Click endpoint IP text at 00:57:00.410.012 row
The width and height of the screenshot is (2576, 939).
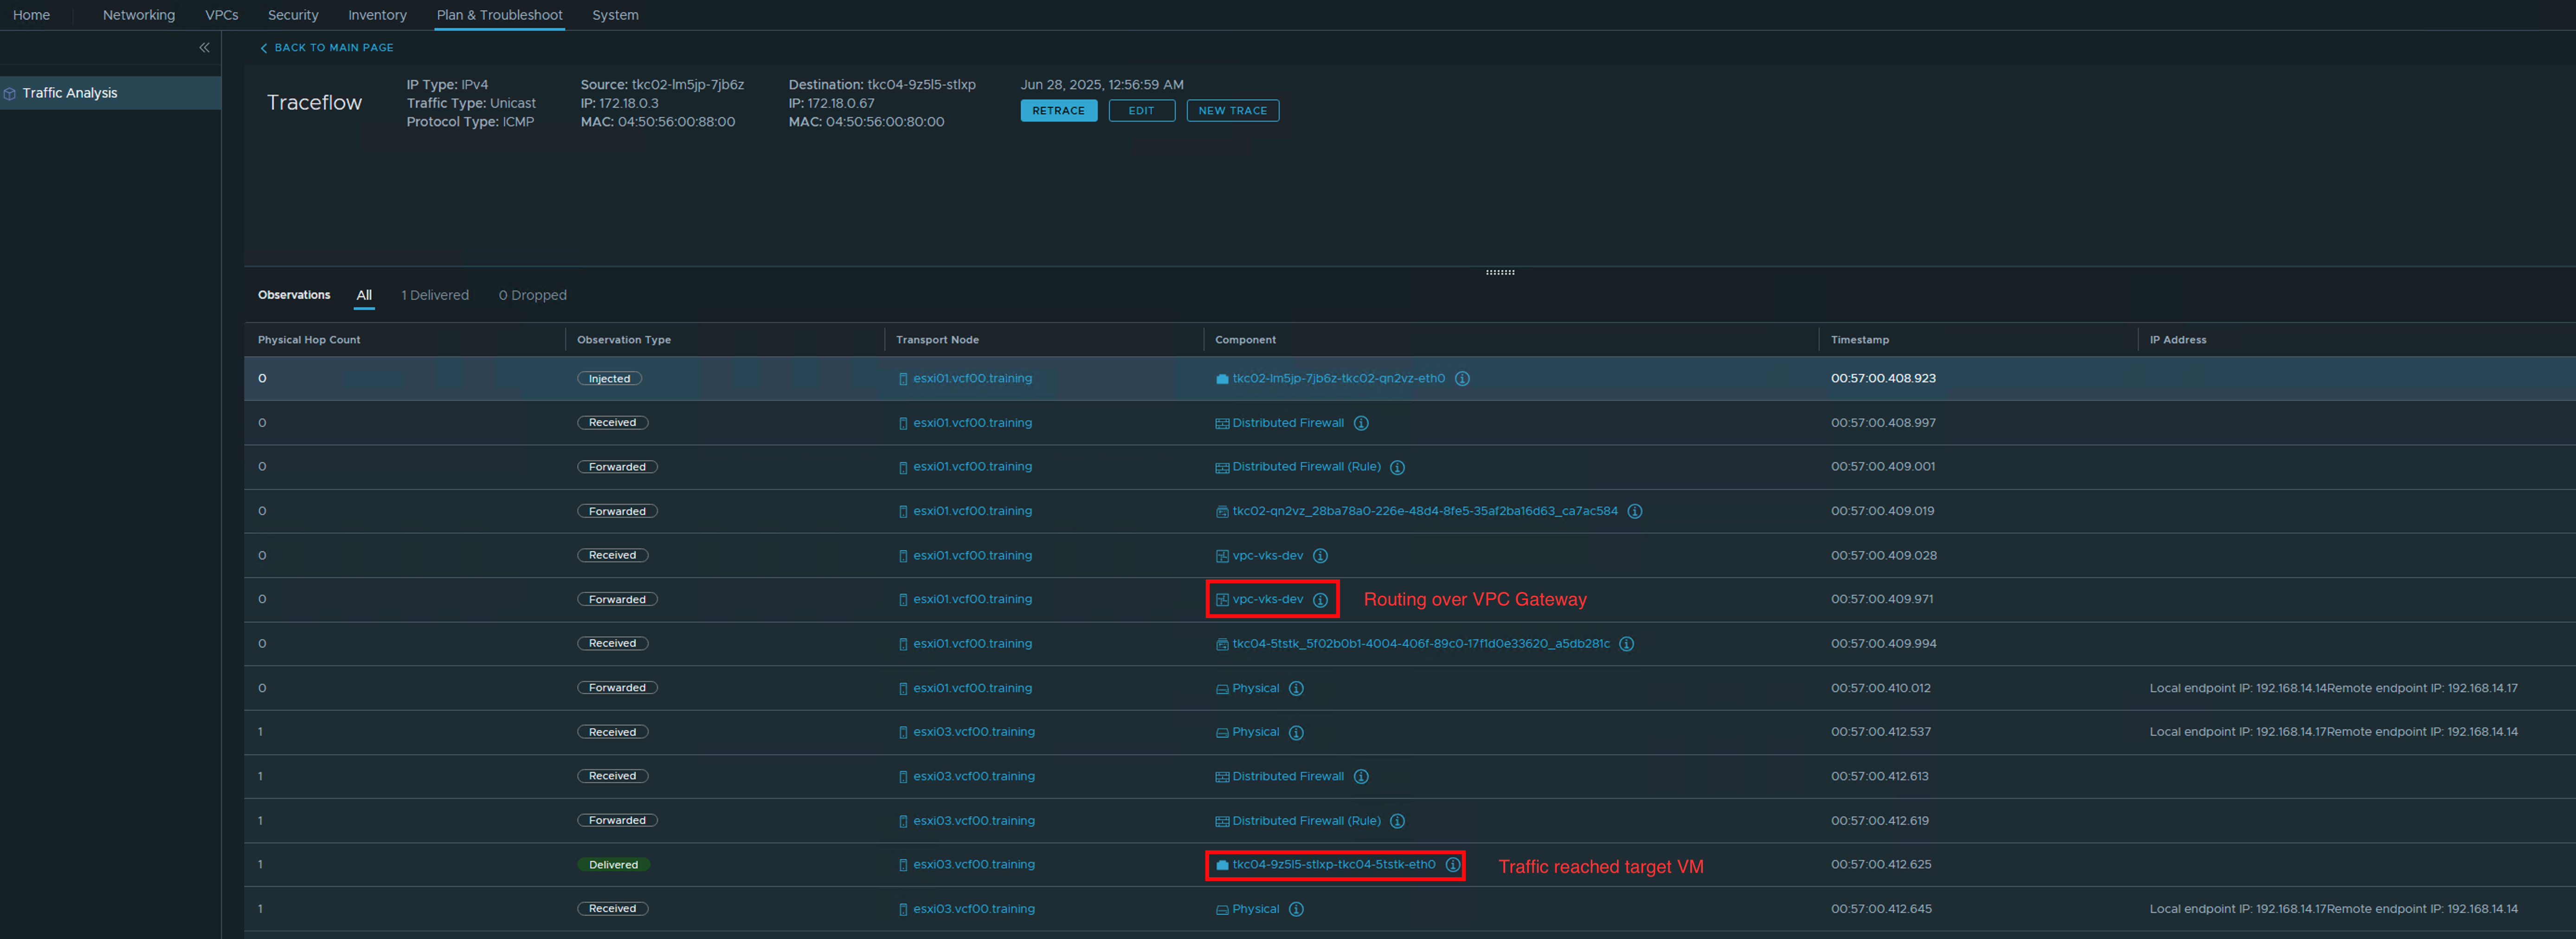tap(2334, 688)
